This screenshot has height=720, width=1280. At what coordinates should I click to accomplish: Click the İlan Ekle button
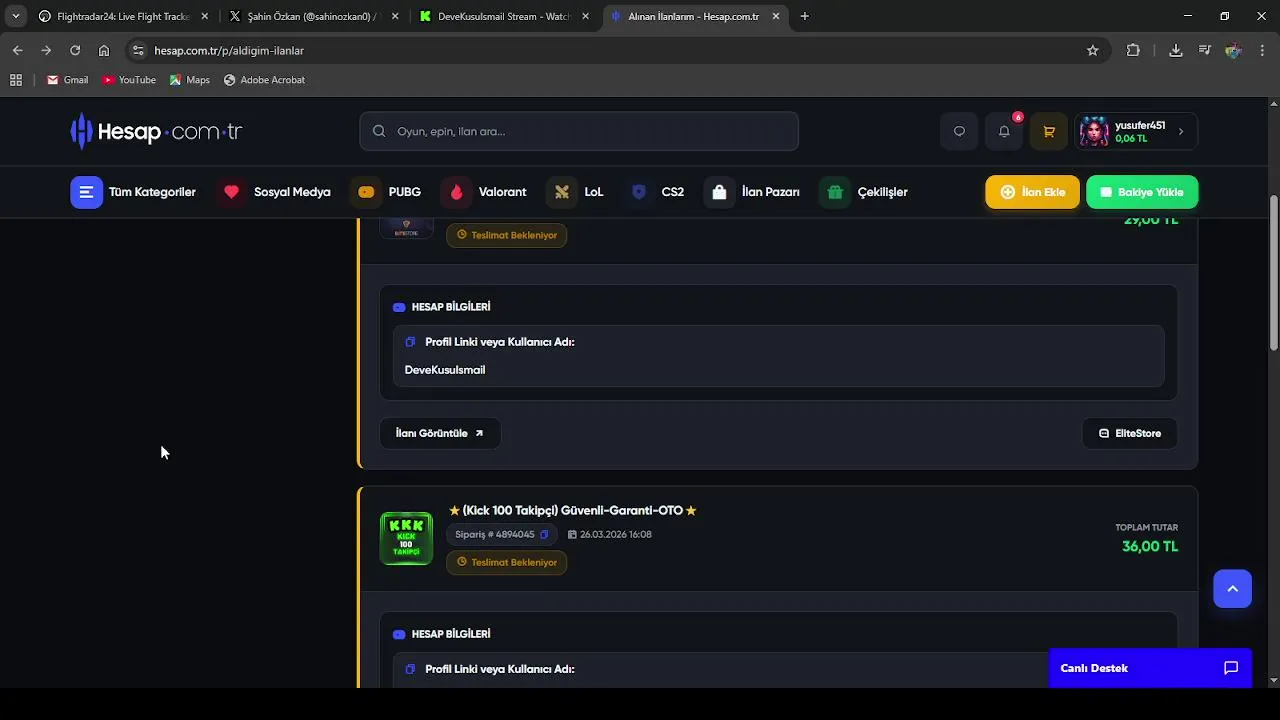[x=1032, y=192]
